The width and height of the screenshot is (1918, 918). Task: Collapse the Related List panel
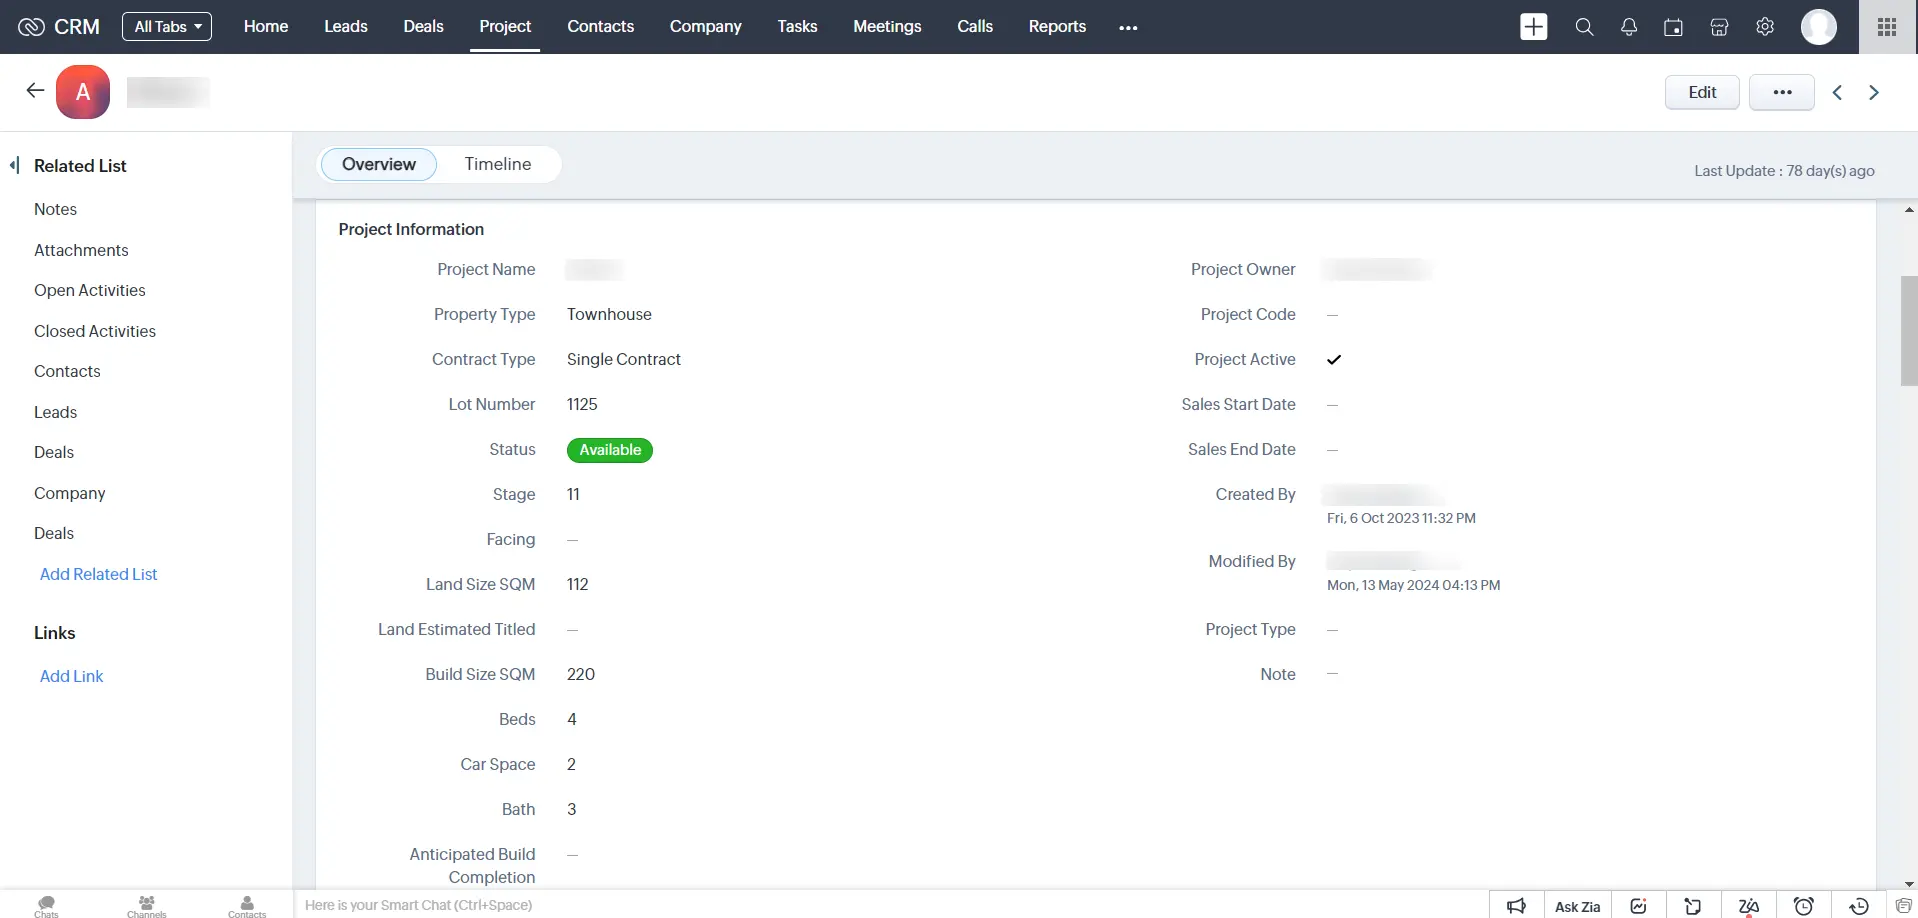click(x=15, y=165)
